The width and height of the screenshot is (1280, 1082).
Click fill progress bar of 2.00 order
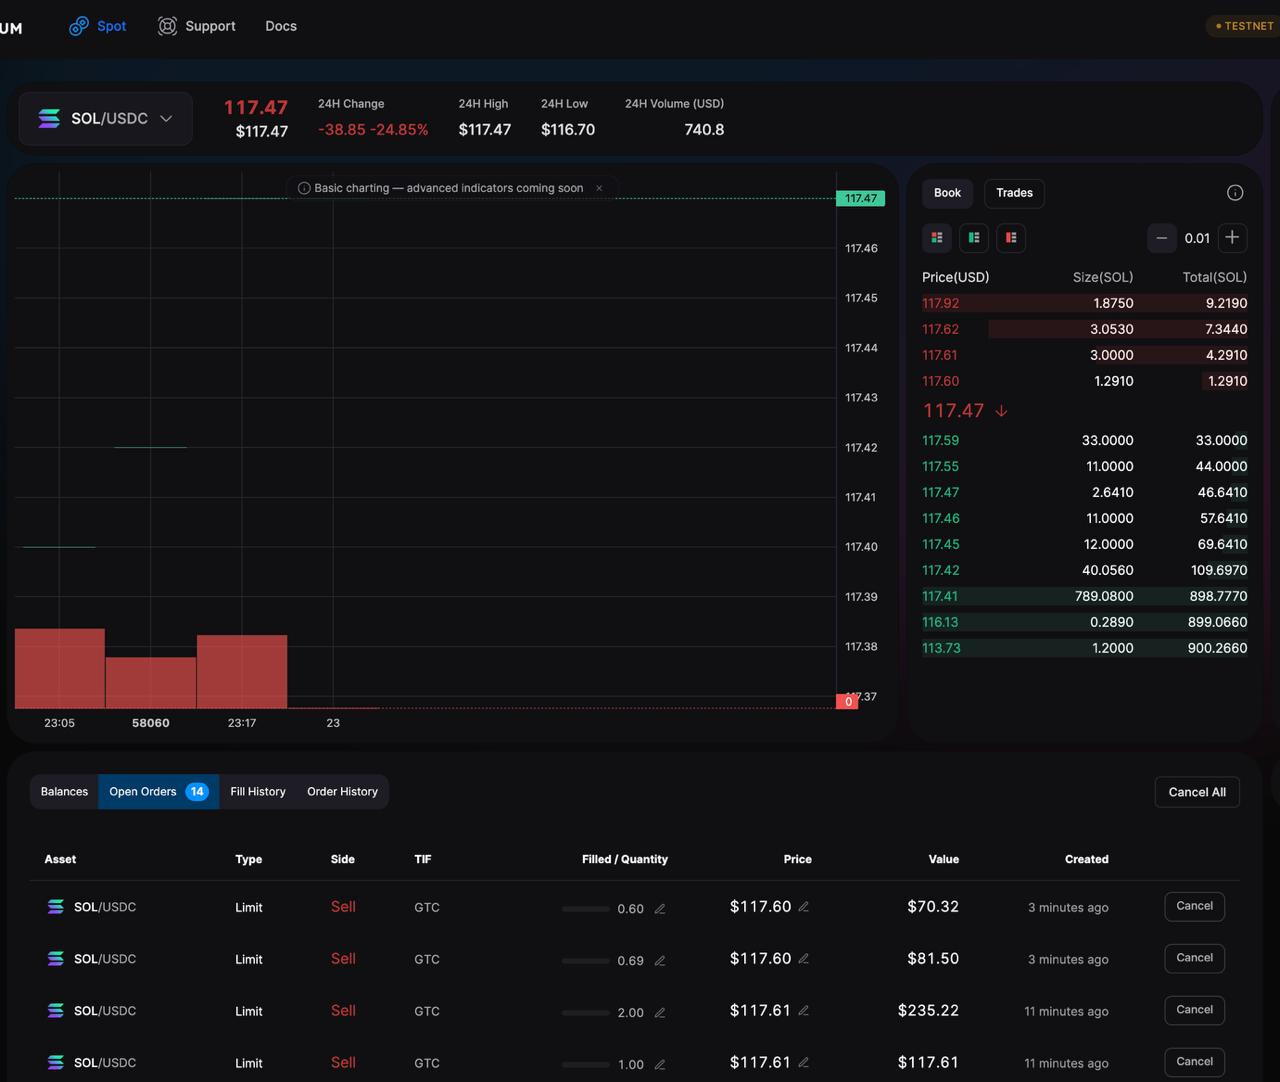click(x=586, y=1013)
